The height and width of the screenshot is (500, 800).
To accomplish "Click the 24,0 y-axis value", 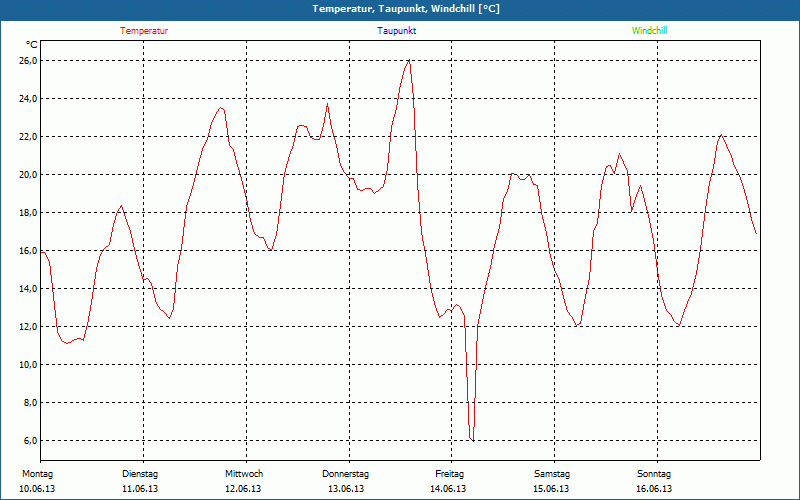I will click(x=29, y=98).
